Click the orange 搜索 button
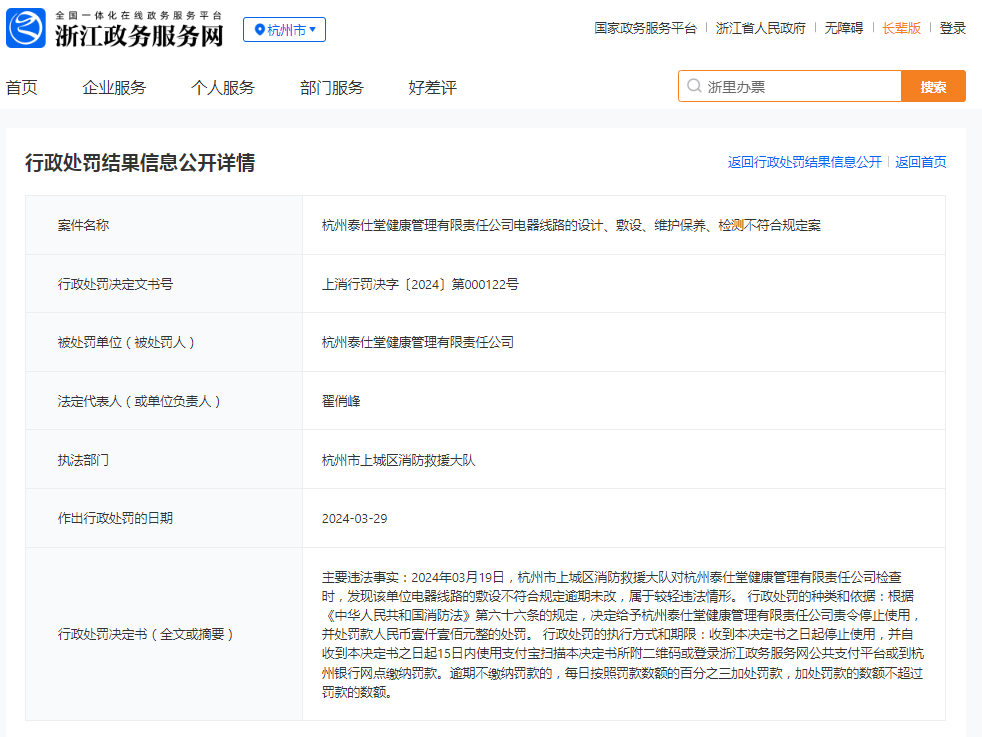The image size is (982, 737). tap(933, 86)
